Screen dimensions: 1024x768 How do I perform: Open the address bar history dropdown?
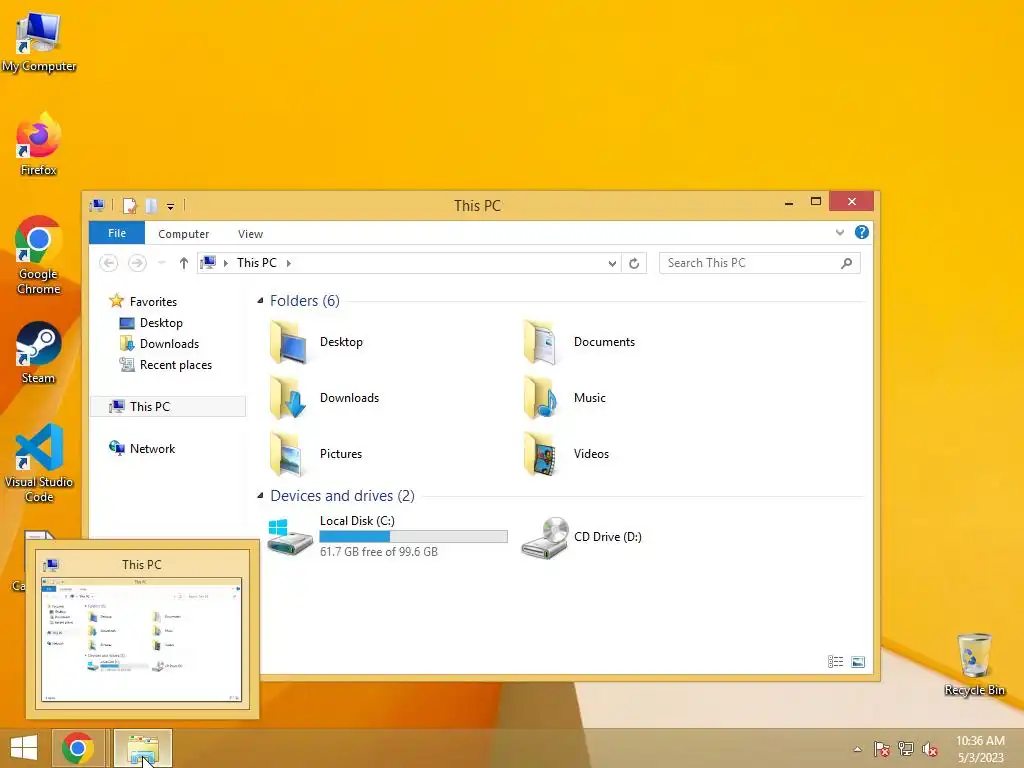[x=612, y=263]
